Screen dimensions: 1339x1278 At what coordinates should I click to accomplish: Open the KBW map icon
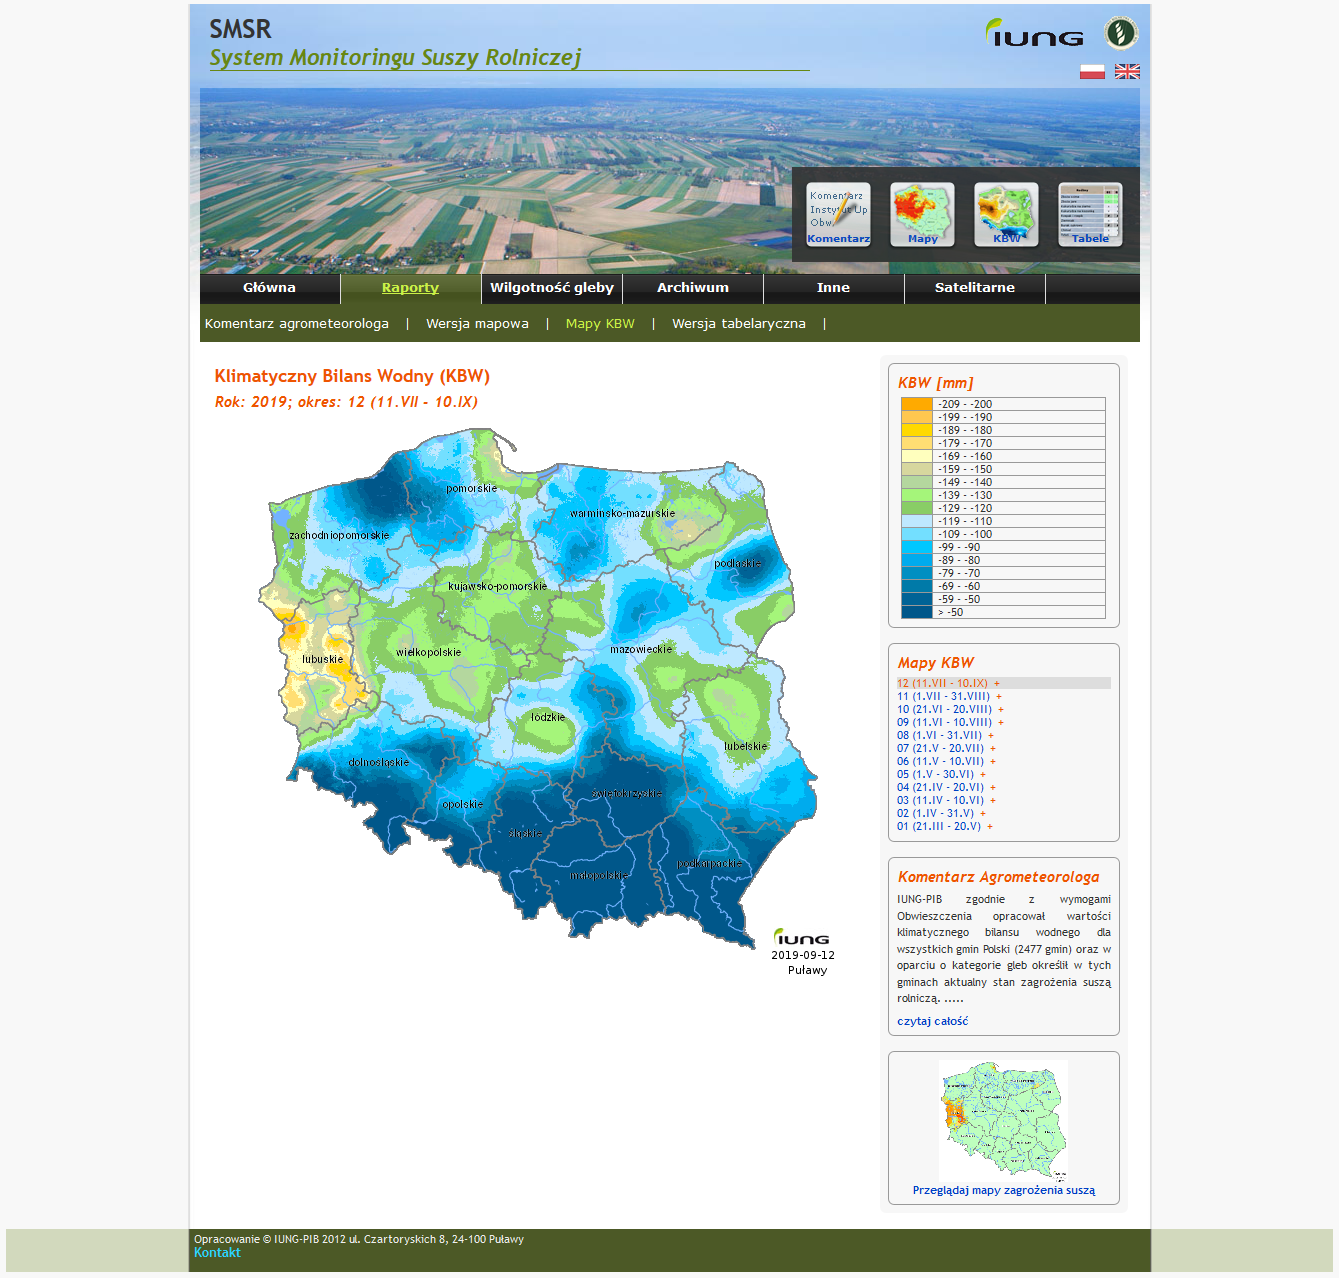(1006, 213)
